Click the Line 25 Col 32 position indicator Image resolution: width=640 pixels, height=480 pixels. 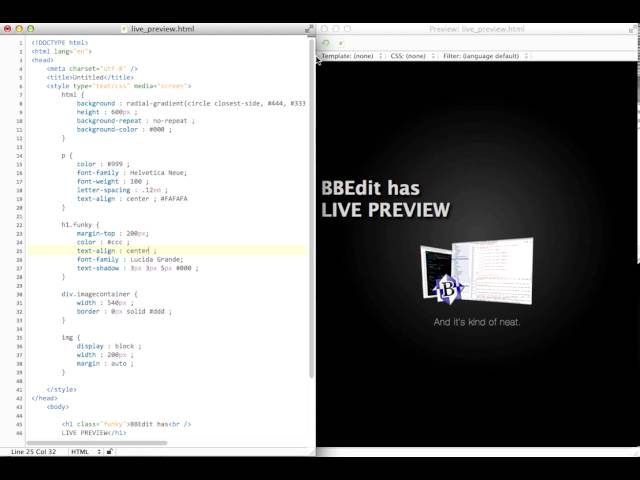[33, 451]
